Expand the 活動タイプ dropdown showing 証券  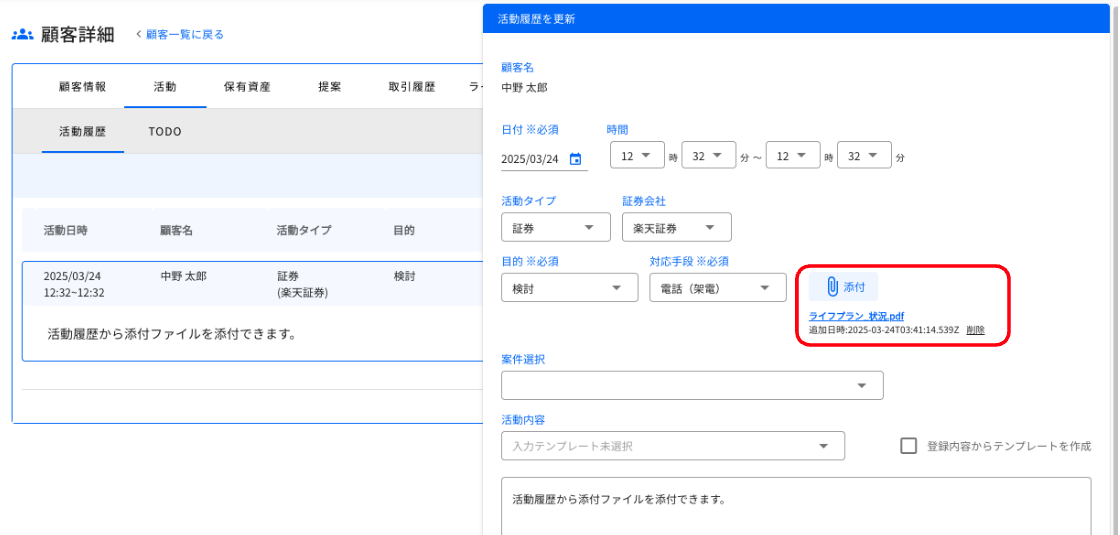pyautogui.click(x=556, y=227)
